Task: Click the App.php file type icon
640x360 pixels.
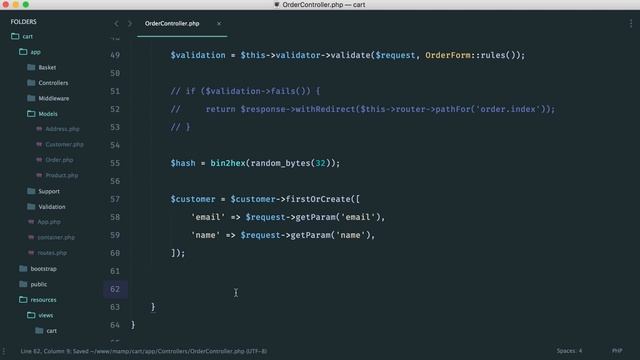Action: [x=31, y=222]
